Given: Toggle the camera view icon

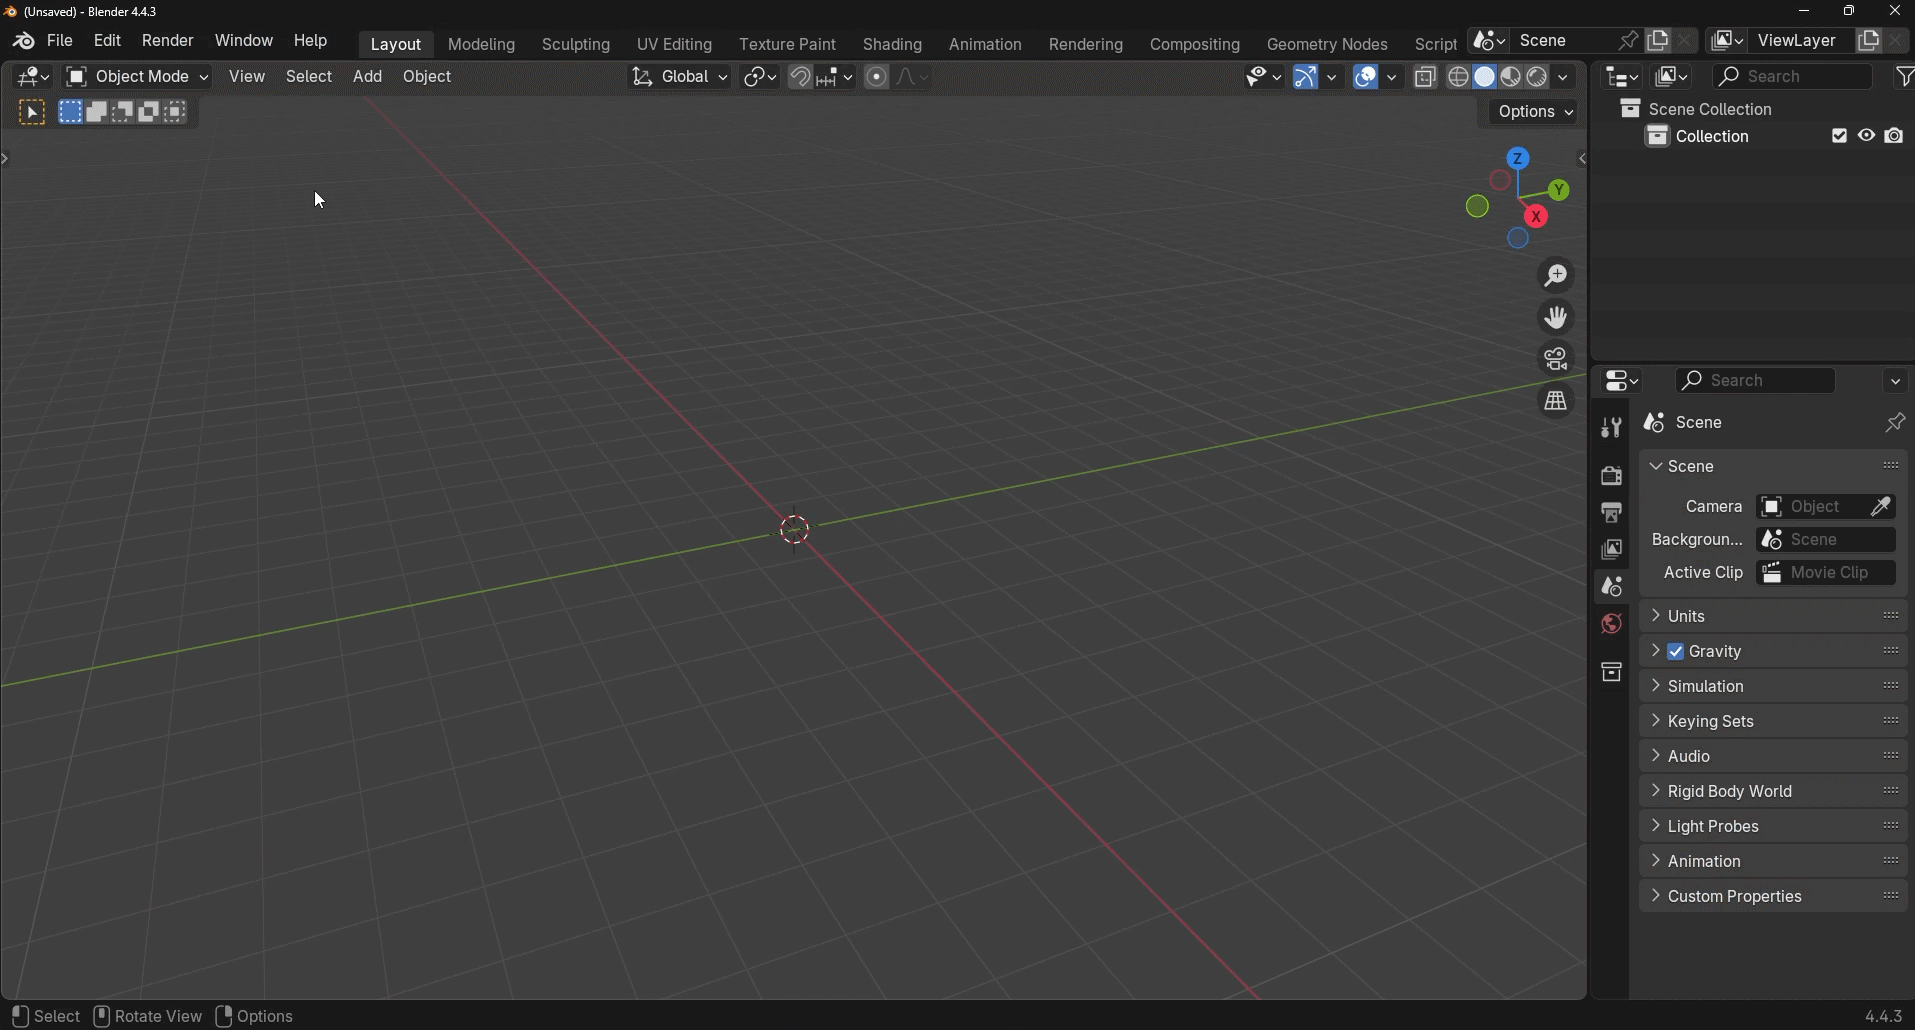Looking at the screenshot, I should [x=1557, y=360].
